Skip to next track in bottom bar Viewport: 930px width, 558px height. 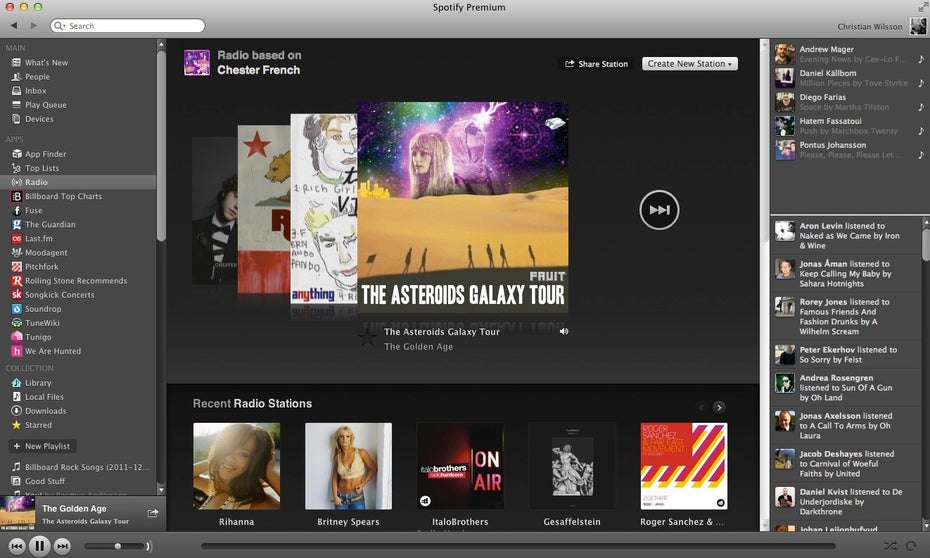[x=62, y=546]
